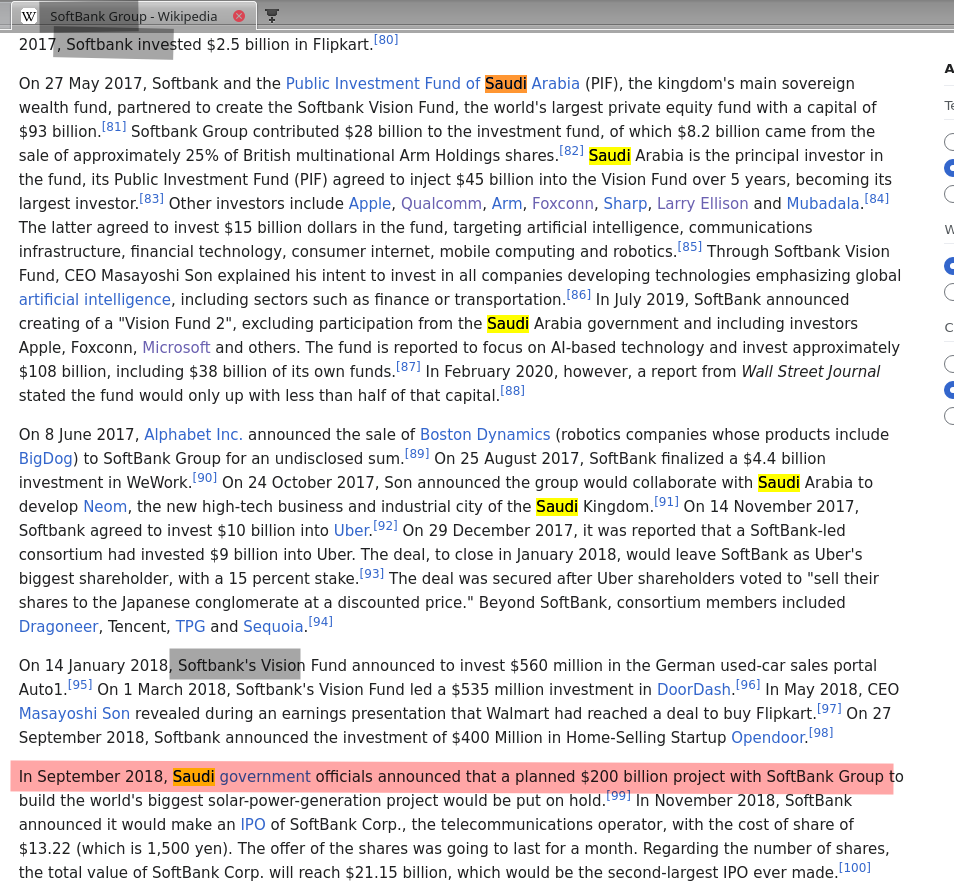
Task: Click the Sequoia link
Action: coord(273,627)
